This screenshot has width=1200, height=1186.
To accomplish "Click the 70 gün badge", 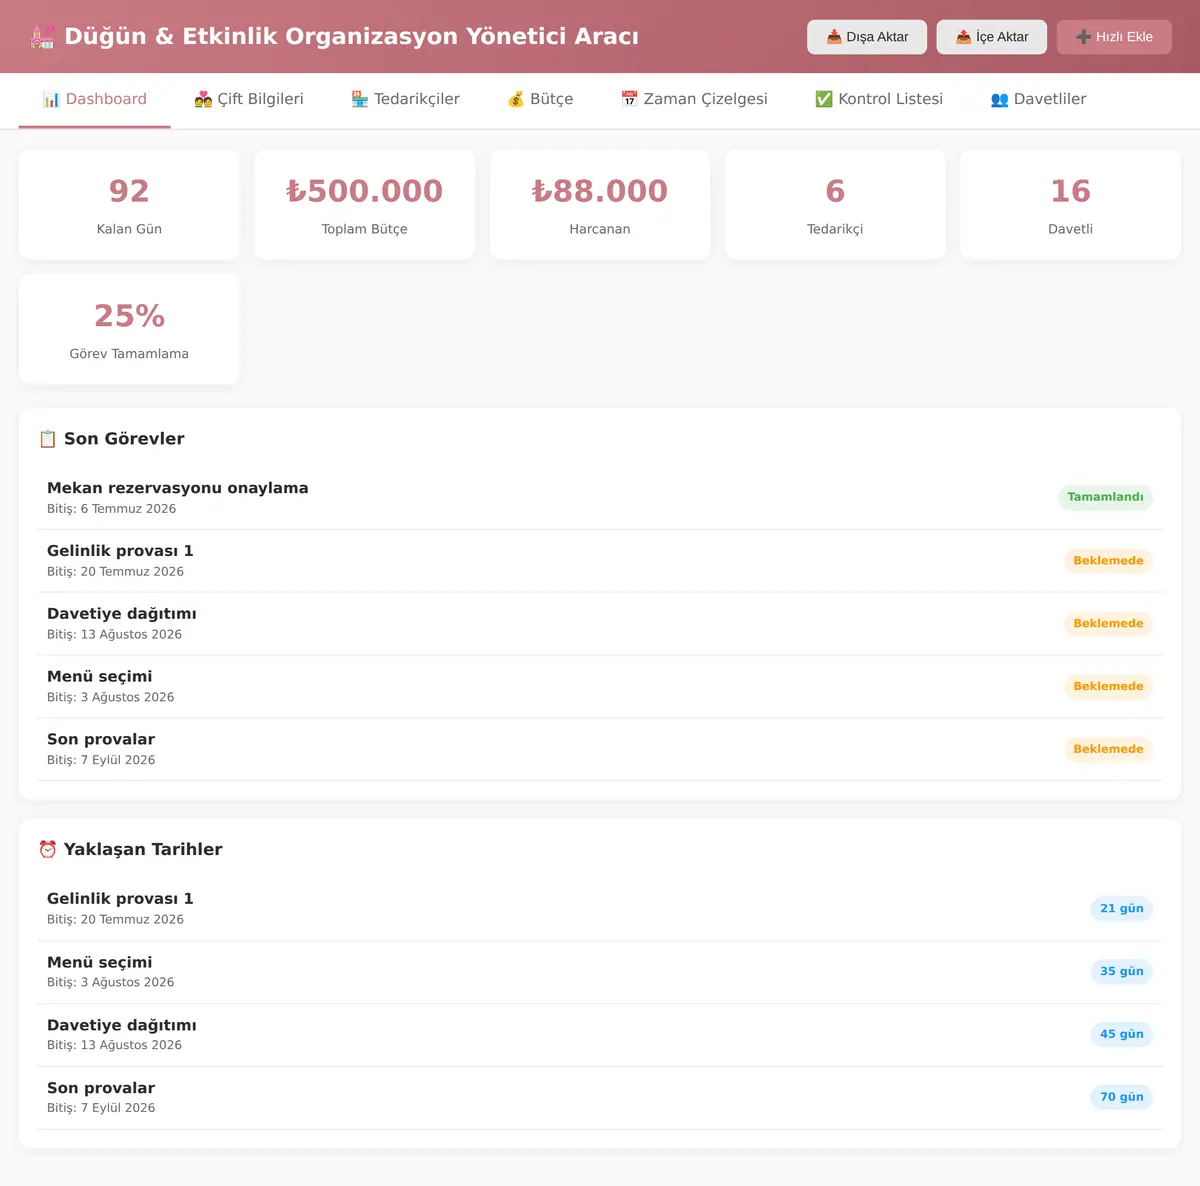I will pos(1121,1097).
